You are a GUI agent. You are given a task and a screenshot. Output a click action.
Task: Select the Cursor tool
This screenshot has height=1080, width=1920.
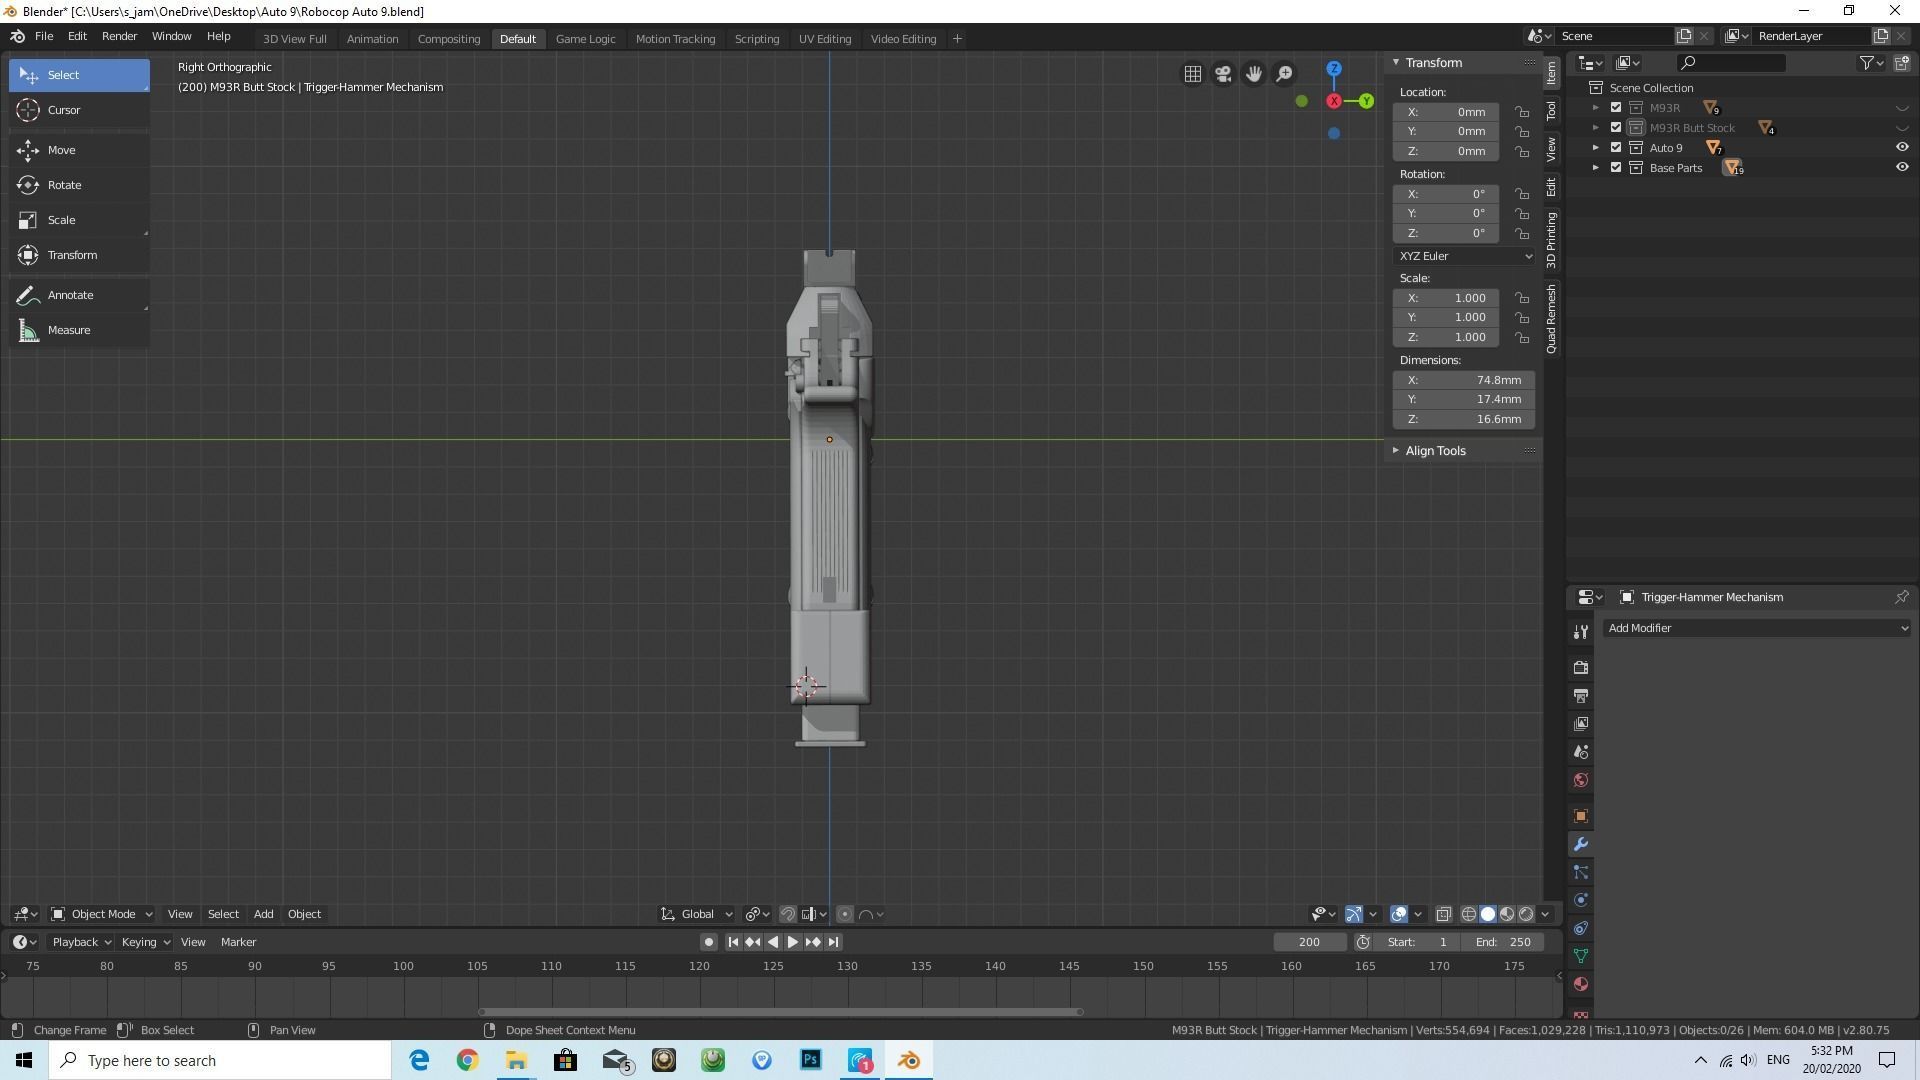click(79, 110)
